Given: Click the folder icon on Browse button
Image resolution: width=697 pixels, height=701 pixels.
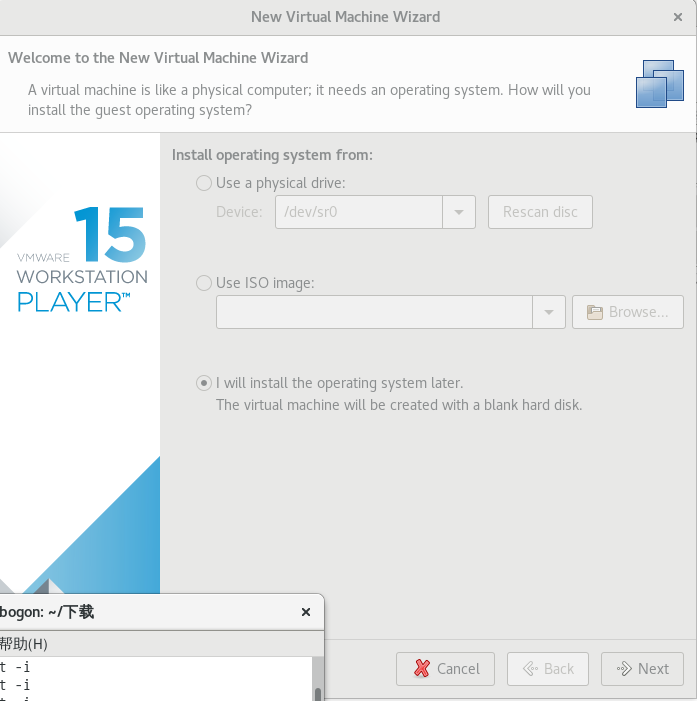Looking at the screenshot, I should pyautogui.click(x=595, y=312).
